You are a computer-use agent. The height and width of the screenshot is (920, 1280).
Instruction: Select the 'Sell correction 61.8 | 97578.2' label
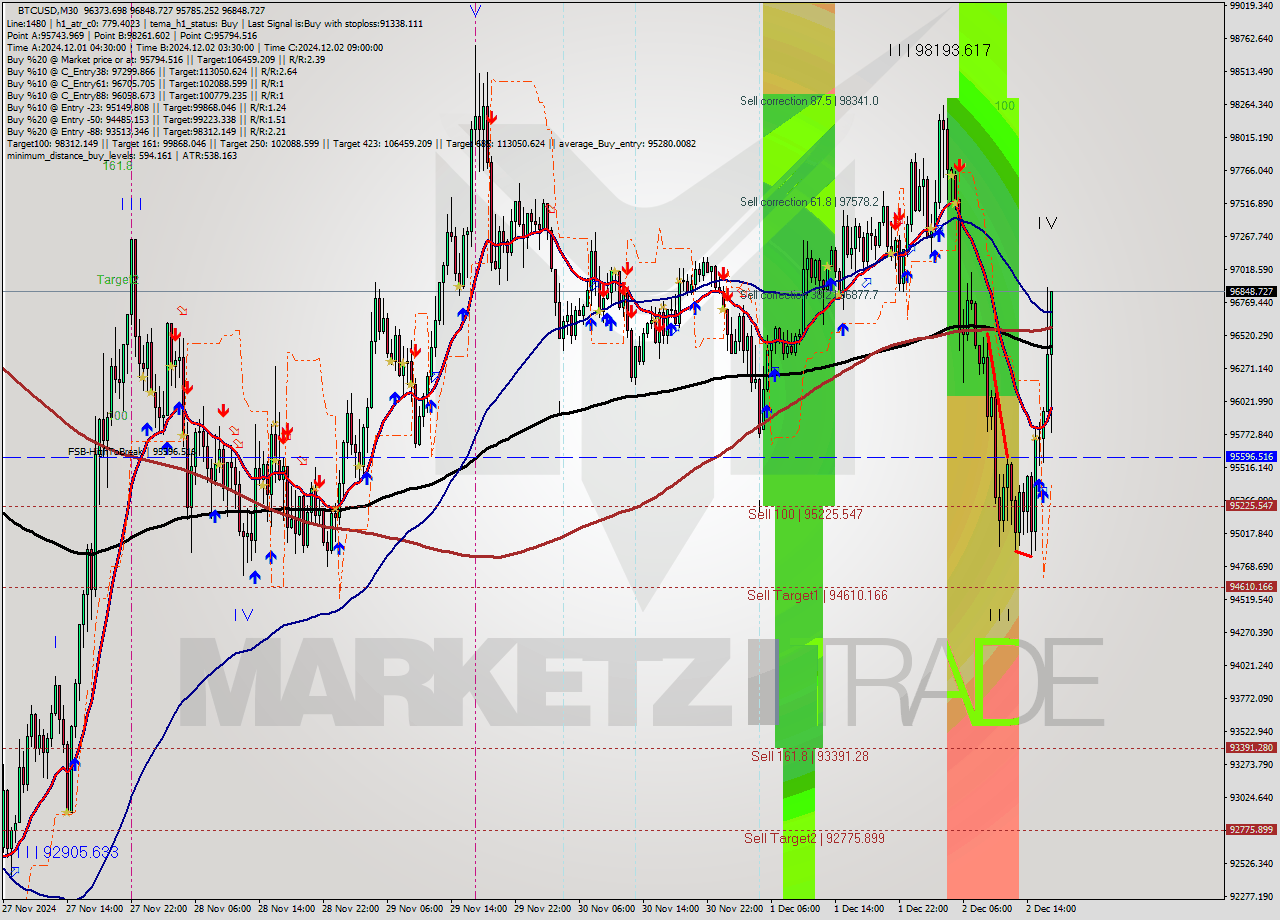tap(809, 202)
